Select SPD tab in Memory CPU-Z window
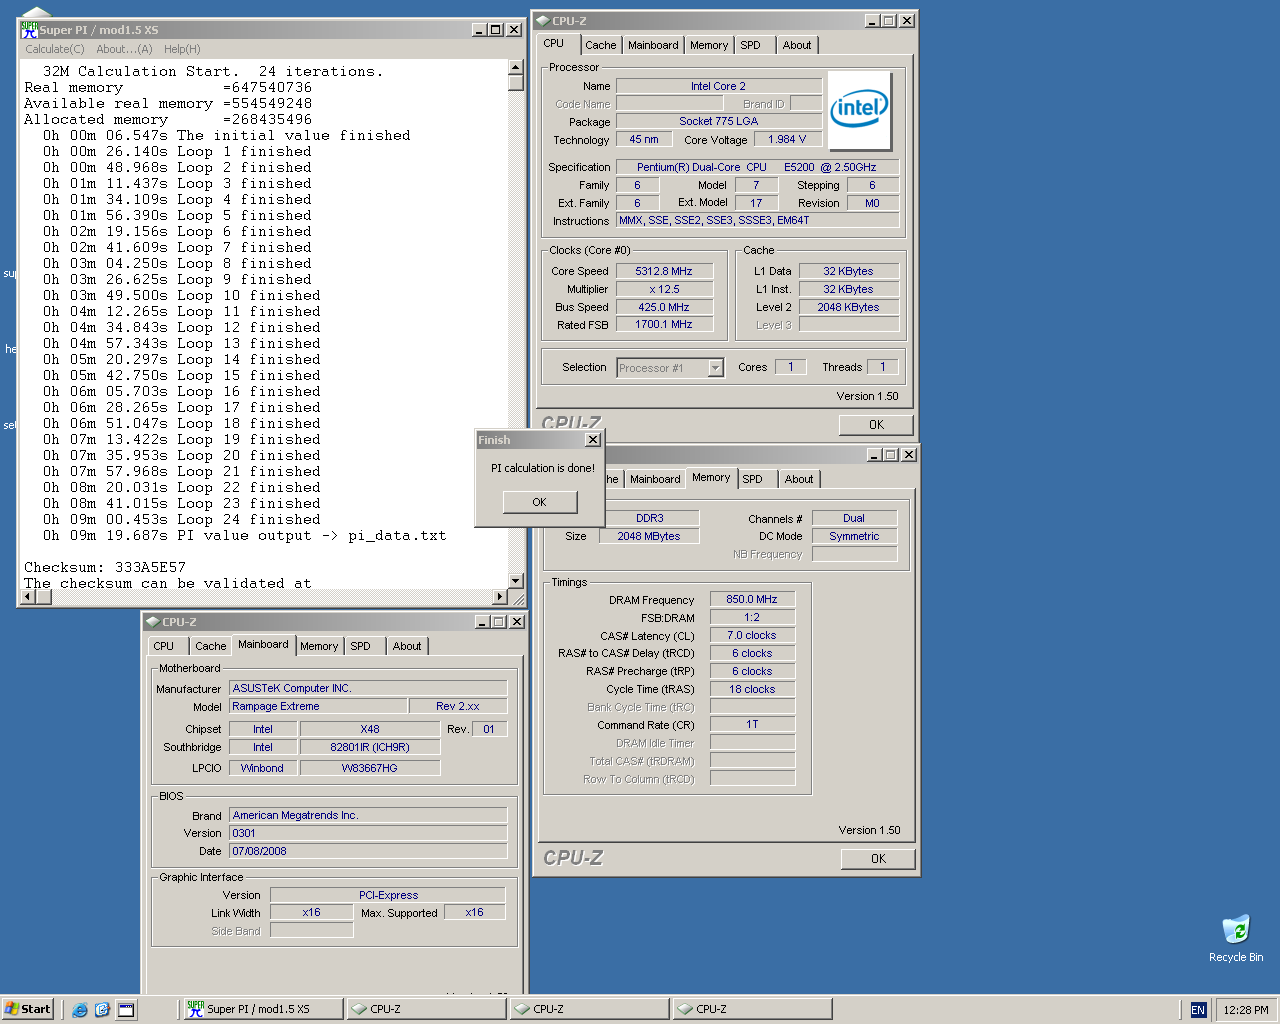The width and height of the screenshot is (1280, 1024). pyautogui.click(x=753, y=479)
